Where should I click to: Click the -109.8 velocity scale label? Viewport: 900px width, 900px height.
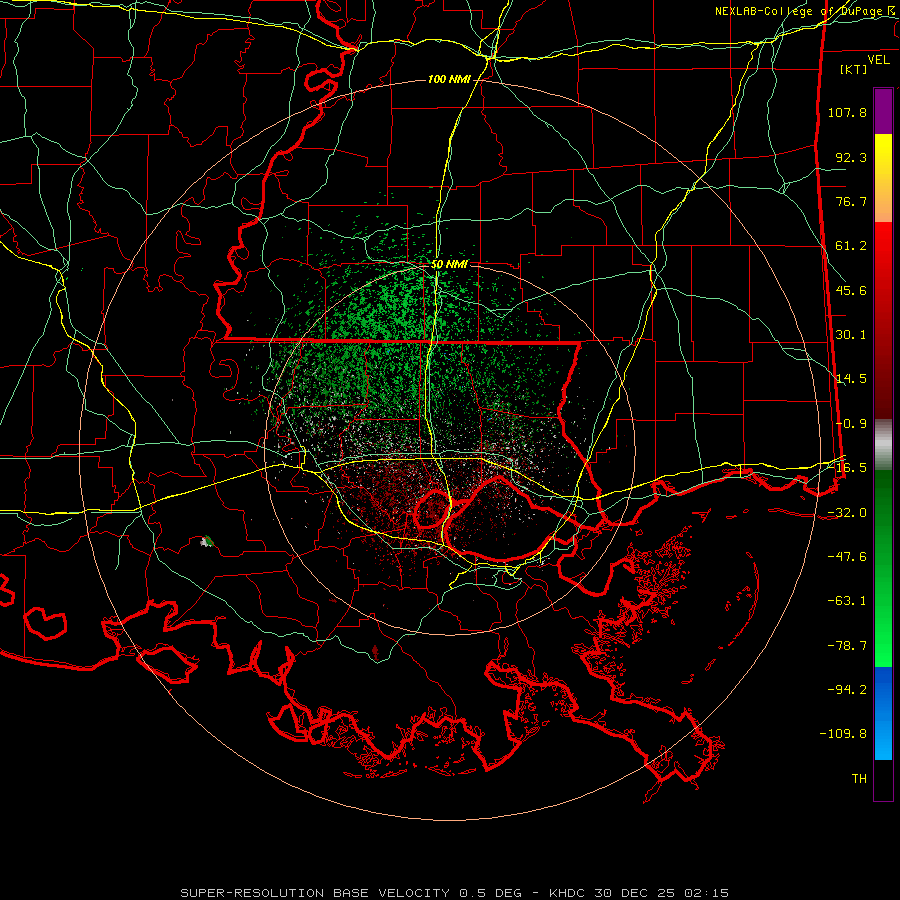pyautogui.click(x=843, y=734)
